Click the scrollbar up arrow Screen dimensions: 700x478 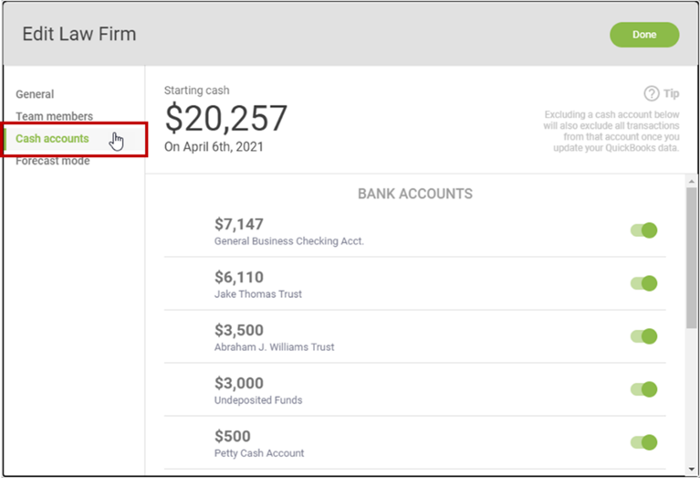(692, 182)
